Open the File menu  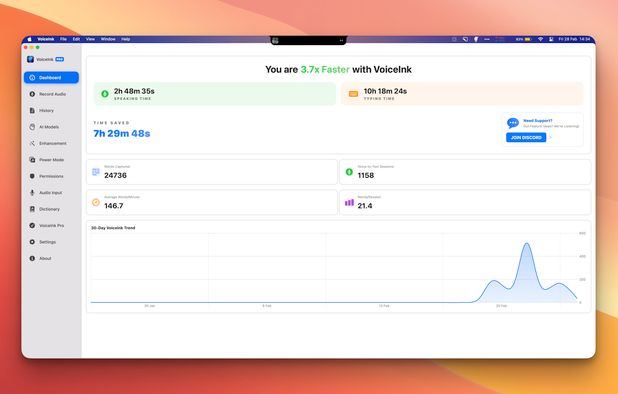coord(63,39)
